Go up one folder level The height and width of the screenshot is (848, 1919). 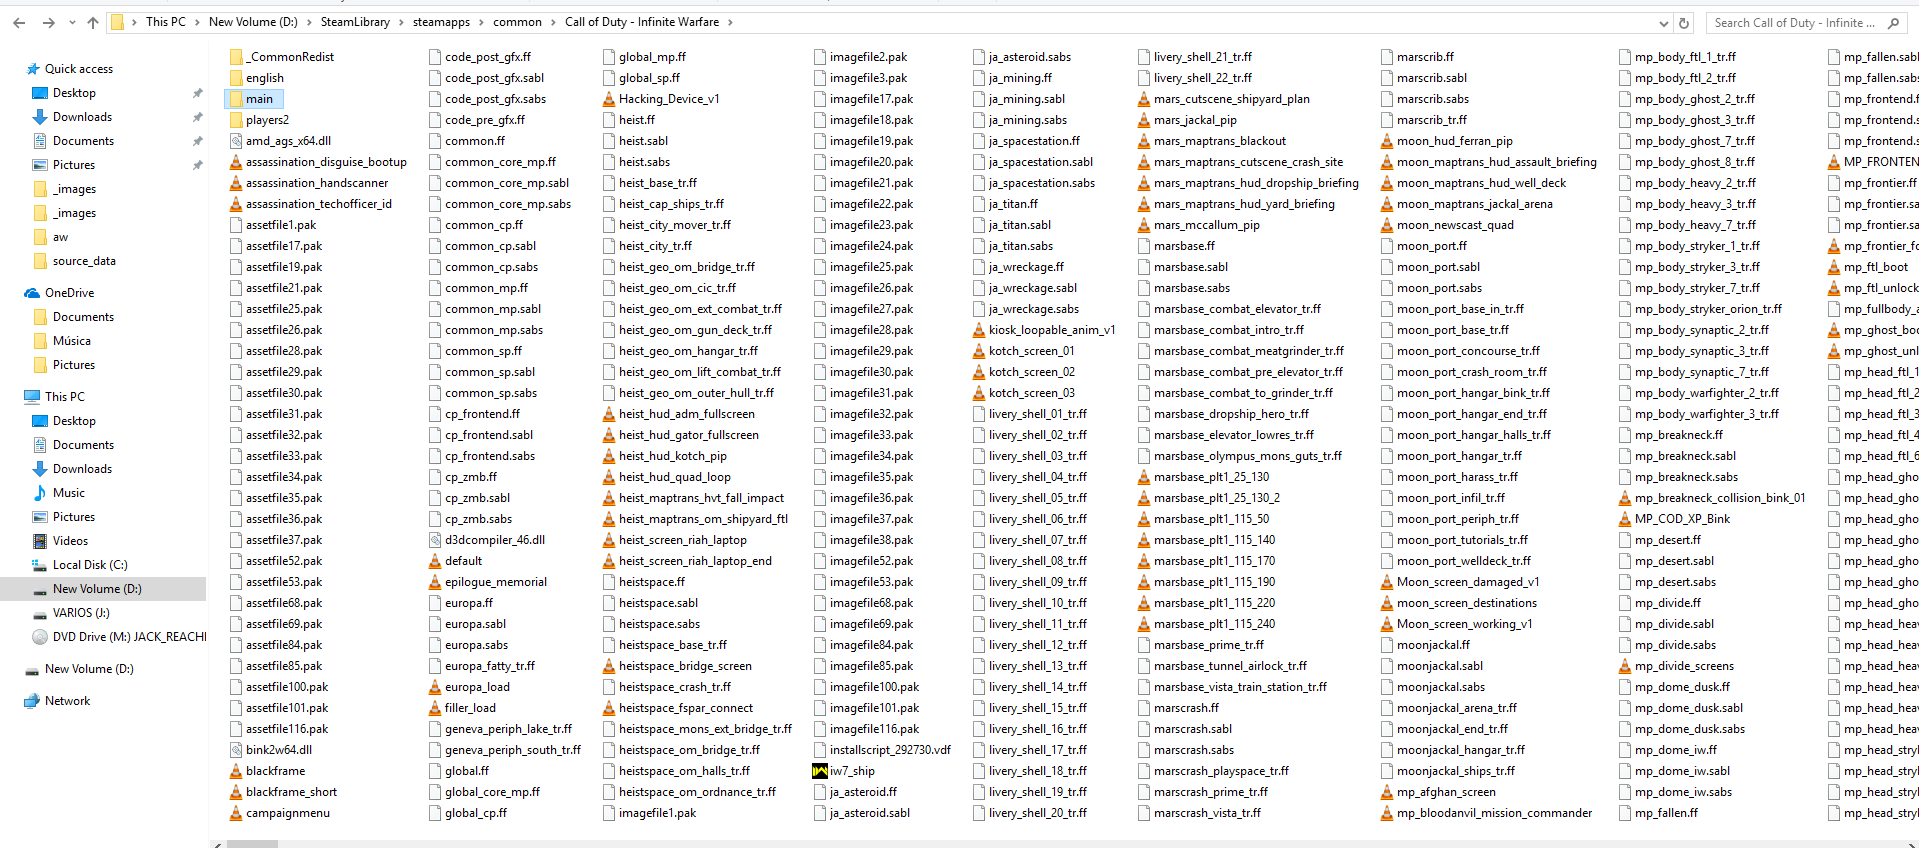pos(93,22)
